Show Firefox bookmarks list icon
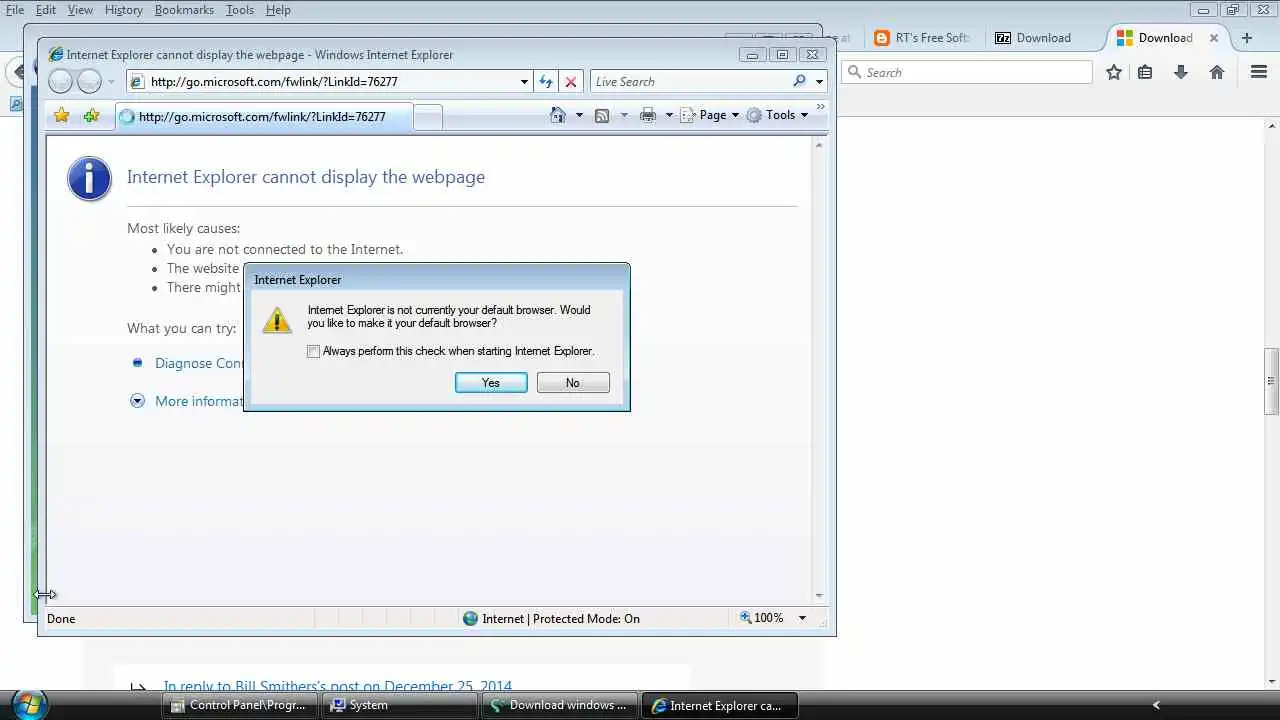The width and height of the screenshot is (1280, 720). tap(1146, 72)
